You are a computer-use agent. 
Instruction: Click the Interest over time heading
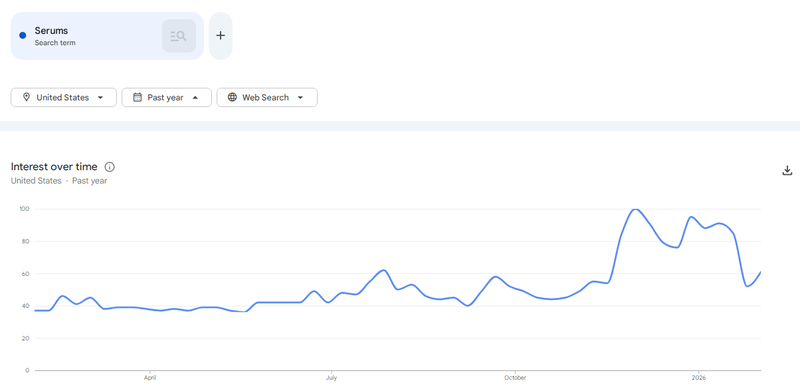click(x=54, y=167)
